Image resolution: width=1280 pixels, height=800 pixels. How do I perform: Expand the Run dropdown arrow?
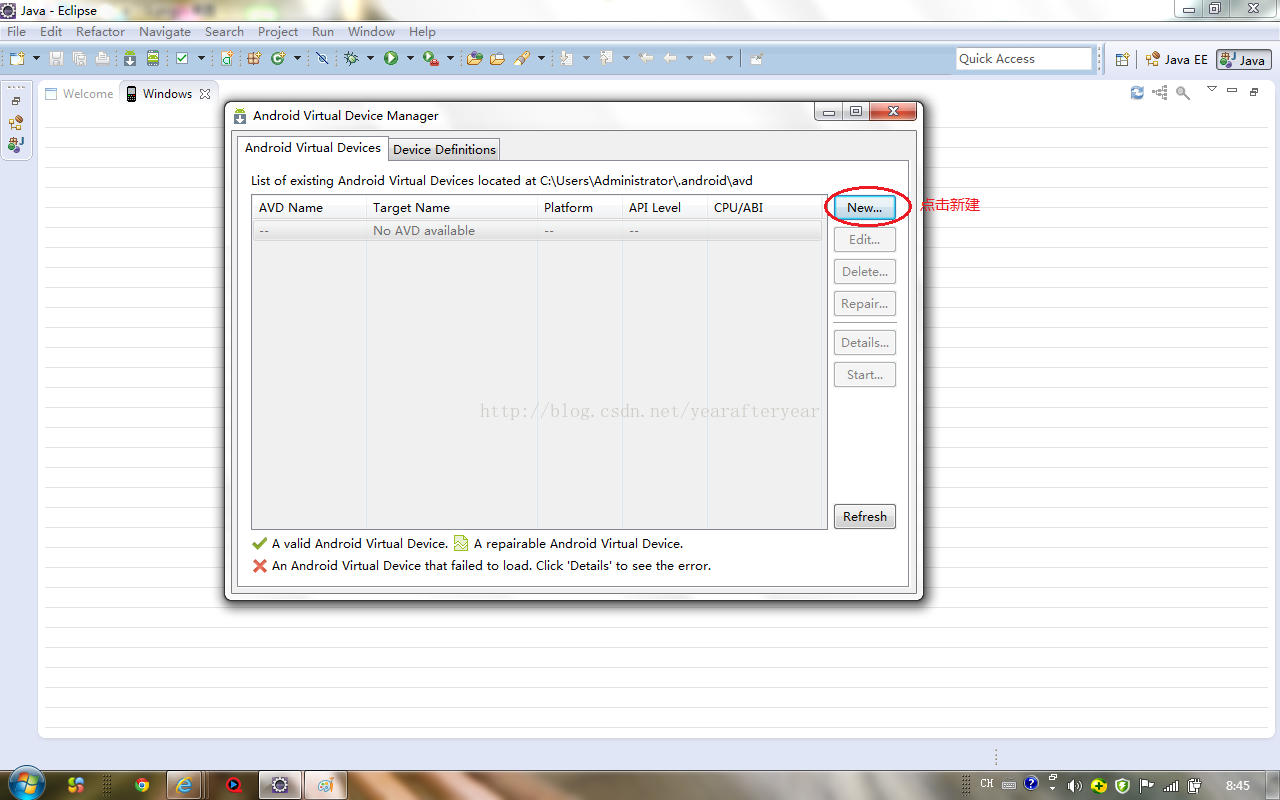pos(409,59)
